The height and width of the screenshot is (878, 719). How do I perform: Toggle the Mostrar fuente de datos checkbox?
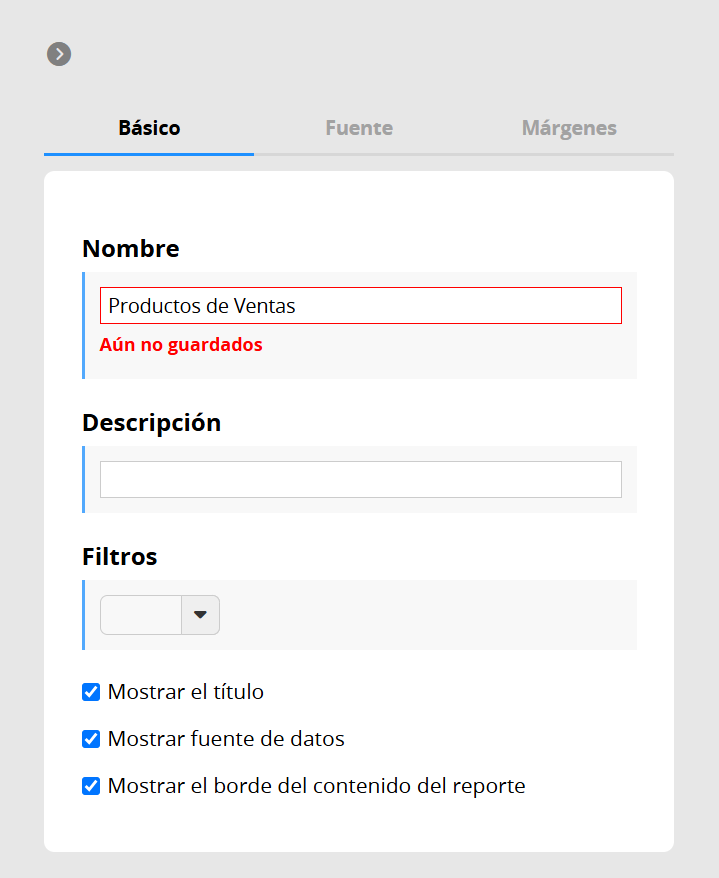click(x=91, y=739)
